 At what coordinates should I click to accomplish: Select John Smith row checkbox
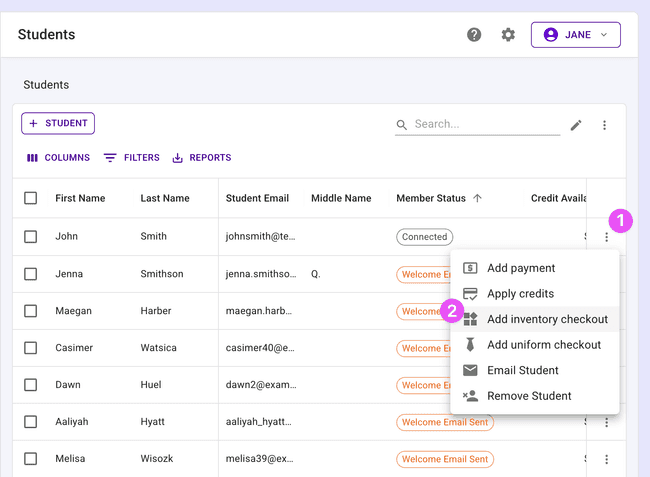point(30,237)
